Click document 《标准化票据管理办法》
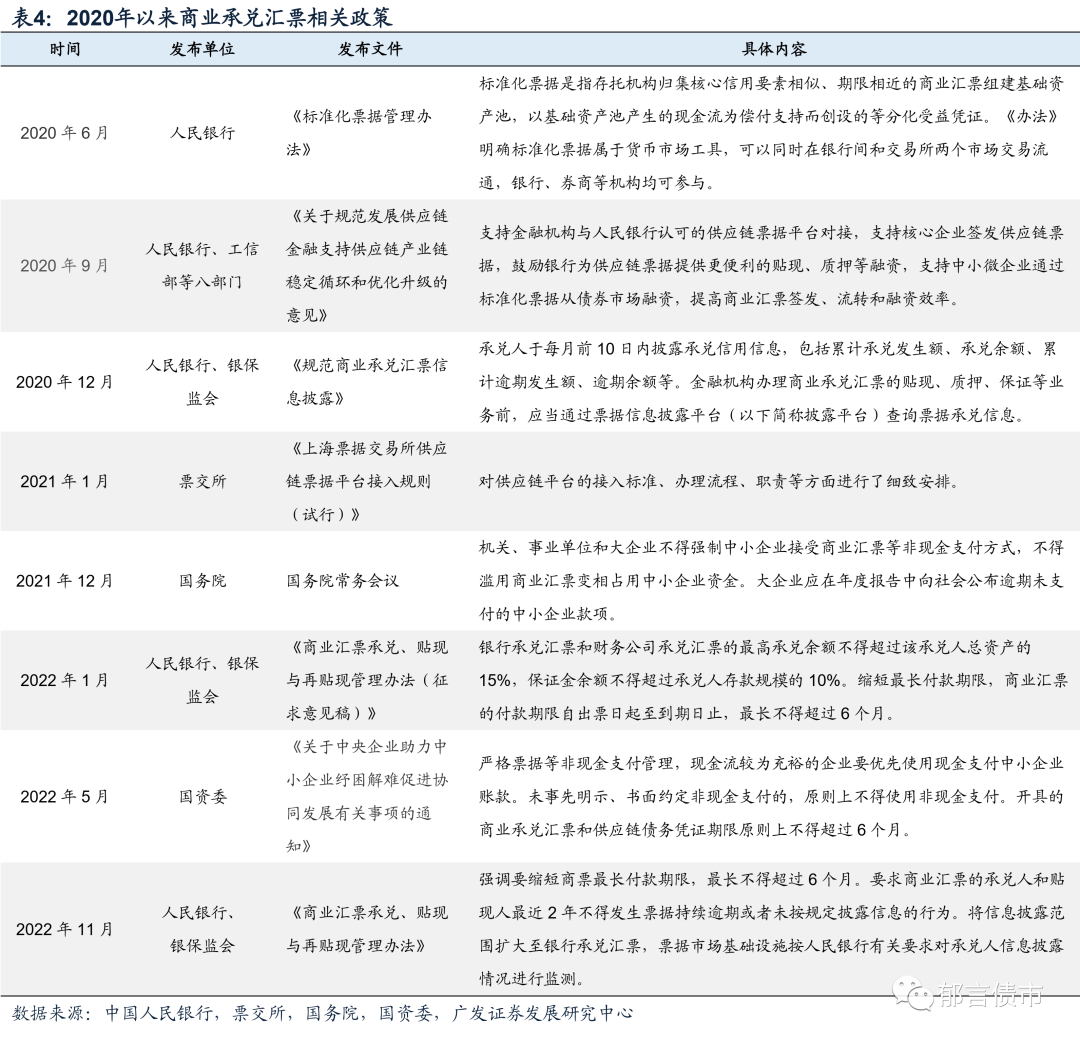The width and height of the screenshot is (1080, 1043). [x=359, y=133]
